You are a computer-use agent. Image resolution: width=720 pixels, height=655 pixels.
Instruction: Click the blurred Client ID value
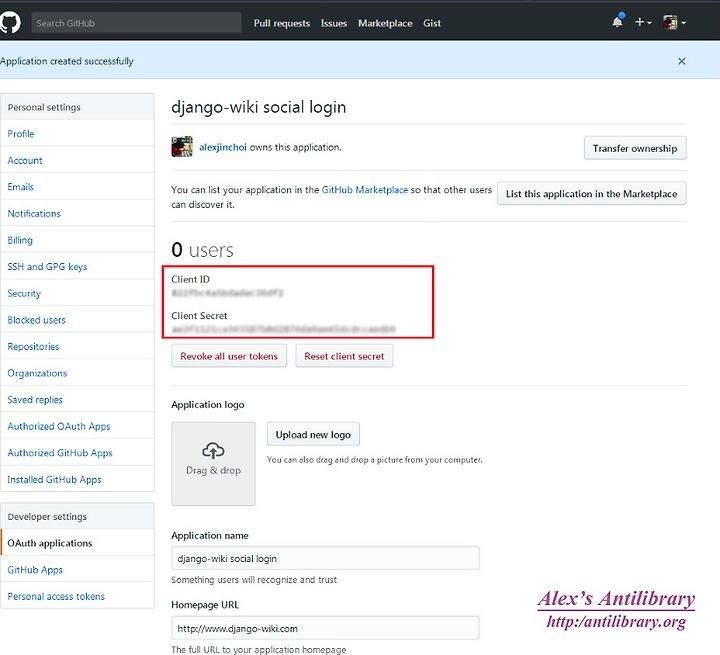(227, 293)
